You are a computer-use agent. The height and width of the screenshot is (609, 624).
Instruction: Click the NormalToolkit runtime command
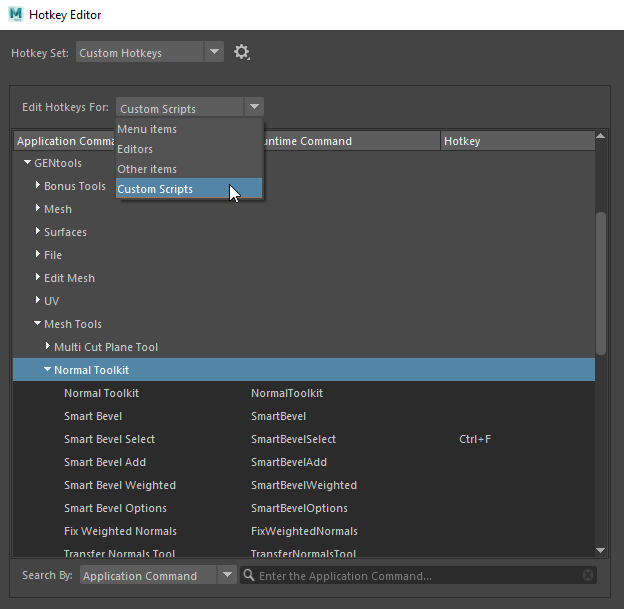(x=287, y=393)
